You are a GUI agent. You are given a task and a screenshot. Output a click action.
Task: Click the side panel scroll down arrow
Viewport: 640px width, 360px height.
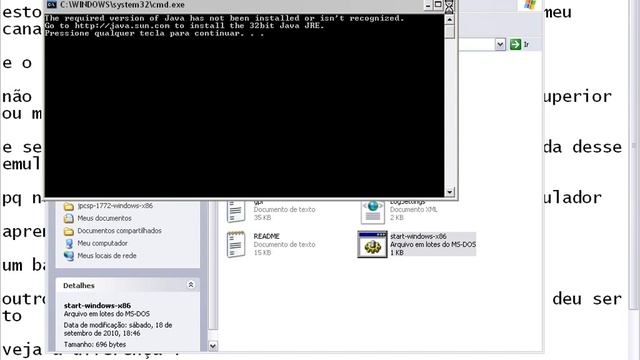pos(213,346)
